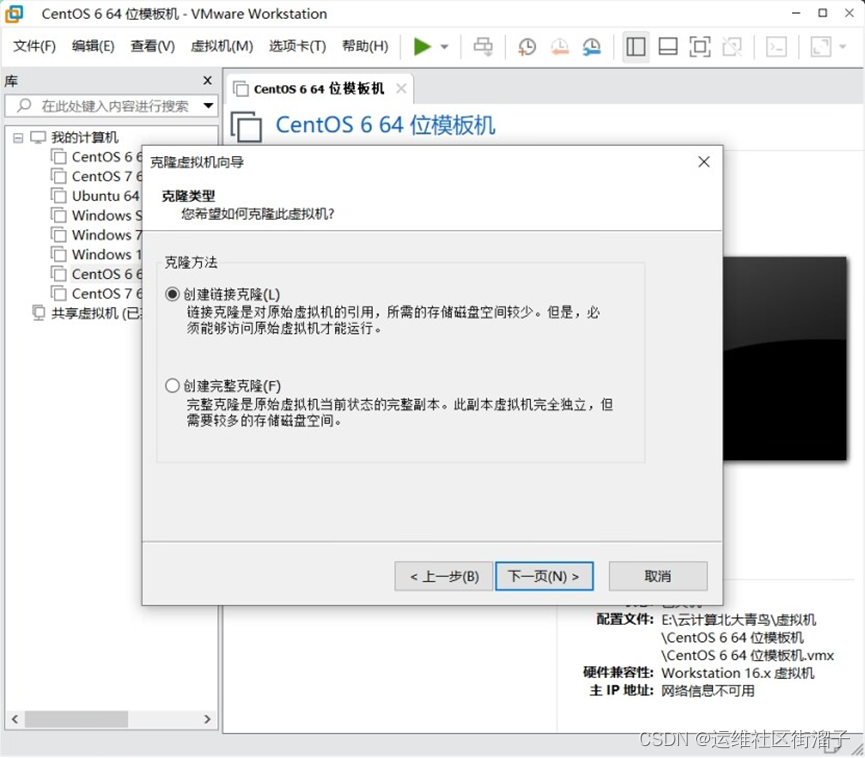Open the 选项卡(T) menu
This screenshot has height=758, width=865.
(297, 46)
